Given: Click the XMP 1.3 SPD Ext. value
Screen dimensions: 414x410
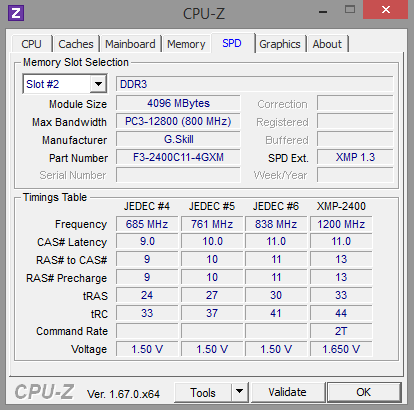Looking at the screenshot, I should pyautogui.click(x=355, y=157).
